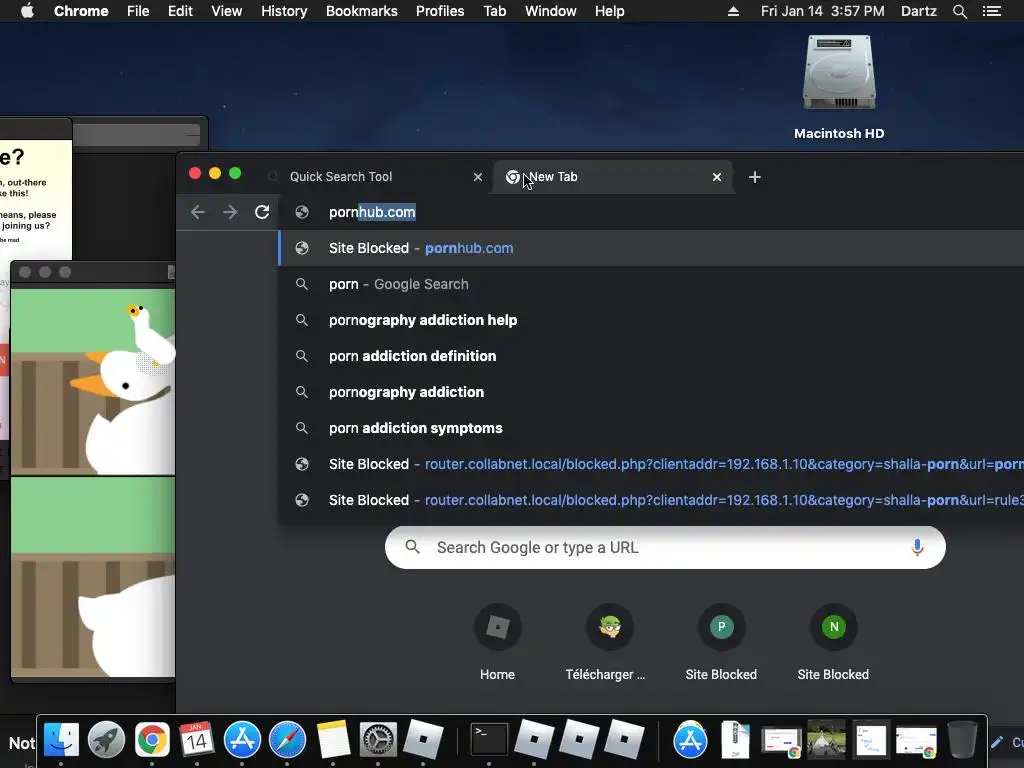Open System Preferences gear in dock

378,740
